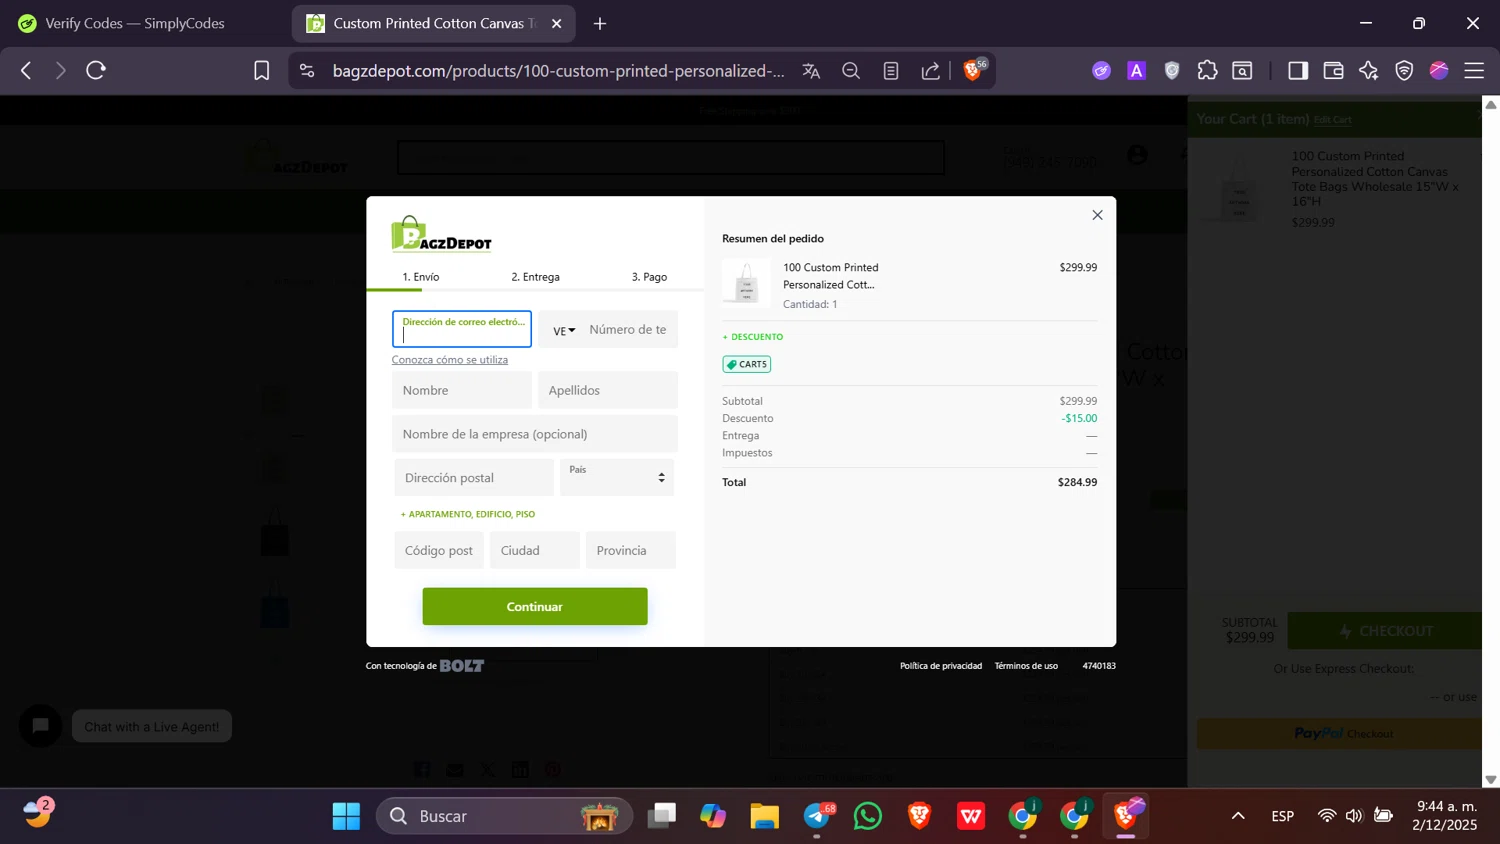Open a new browser tab
The width and height of the screenshot is (1500, 844).
600,23
